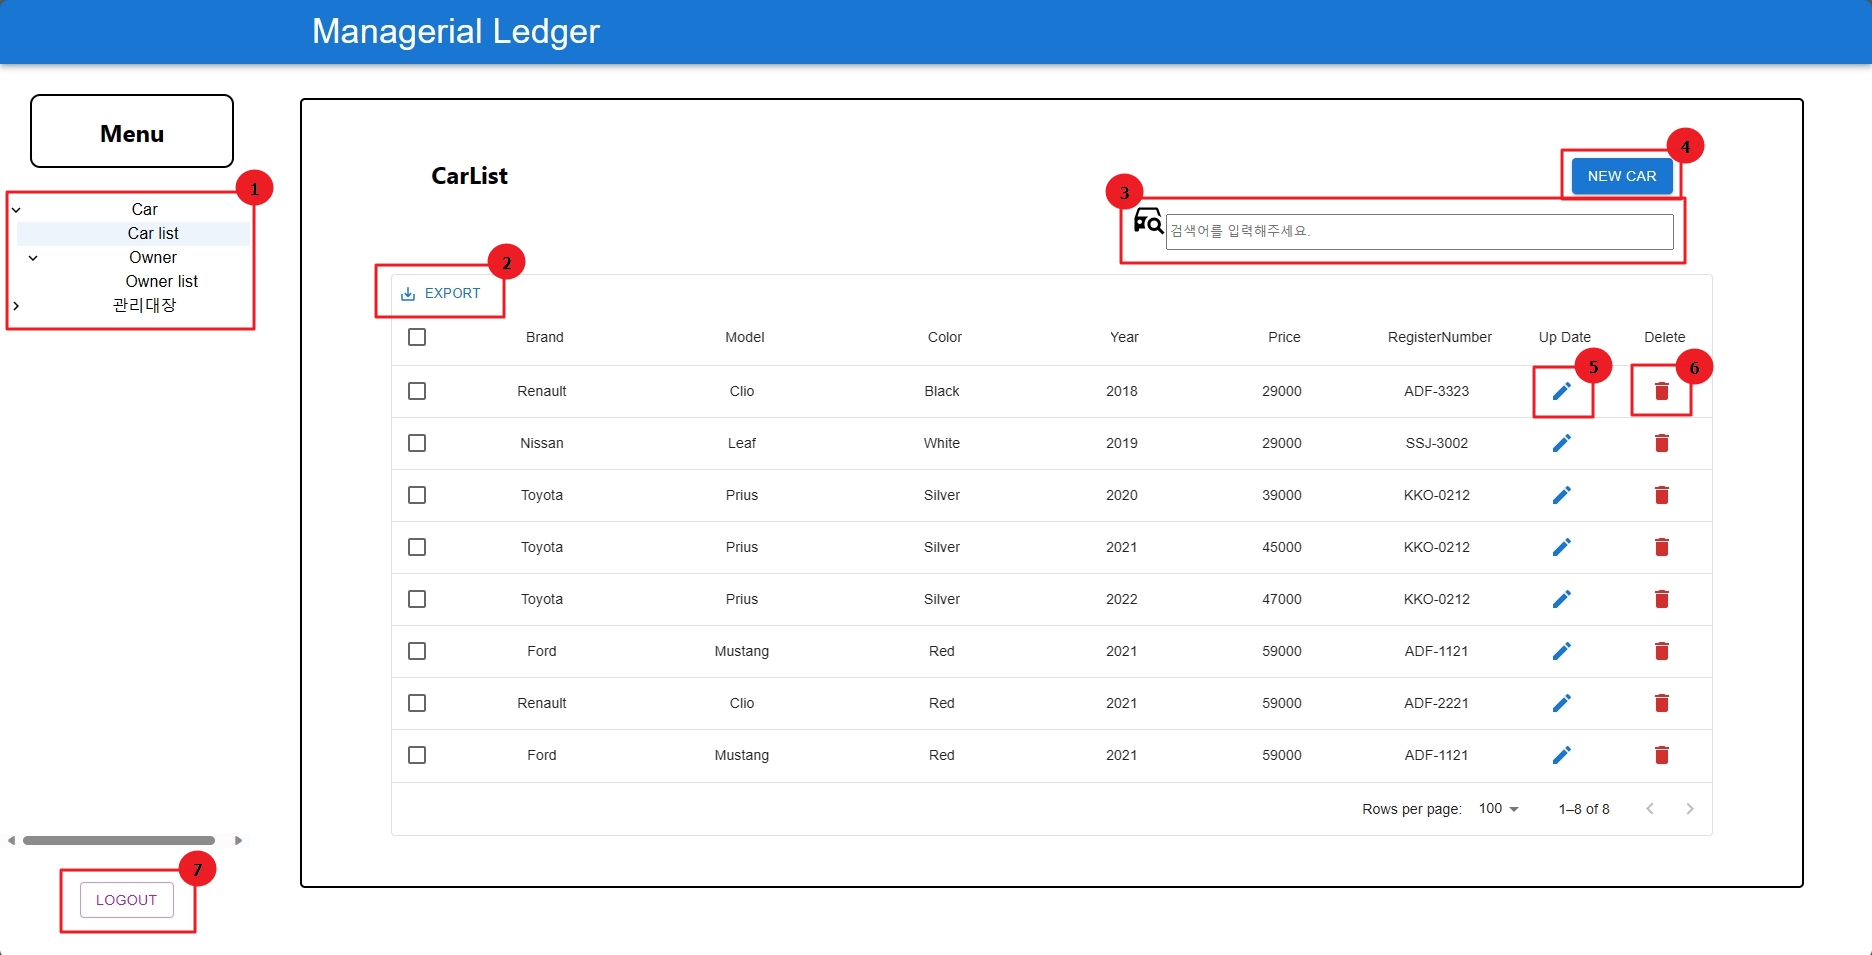The image size is (1872, 955).
Task: Click the Year column header
Action: tap(1125, 338)
